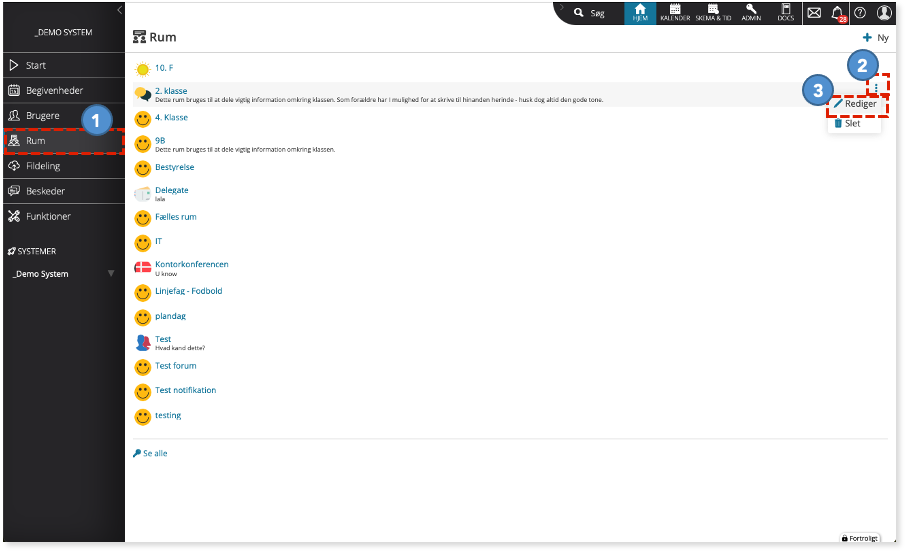907x554 pixels.
Task: Open the Kalender toolbar icon
Action: click(675, 13)
